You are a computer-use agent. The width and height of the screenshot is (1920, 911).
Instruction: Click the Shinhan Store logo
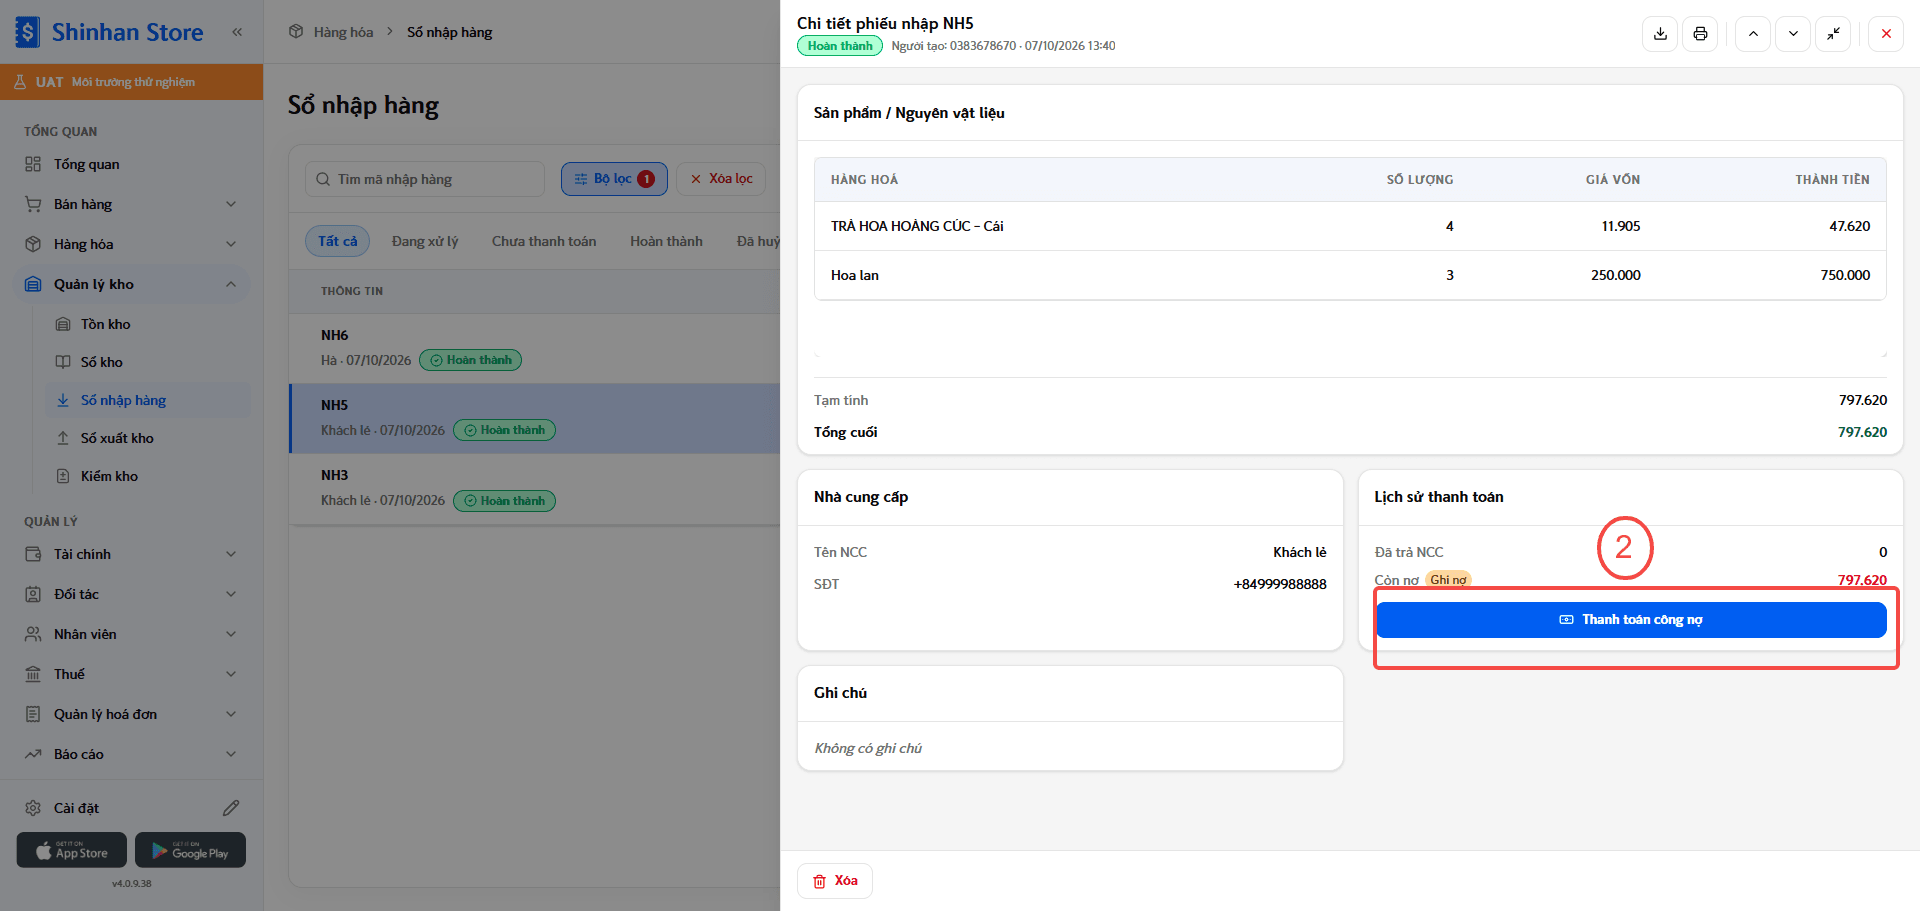click(110, 32)
